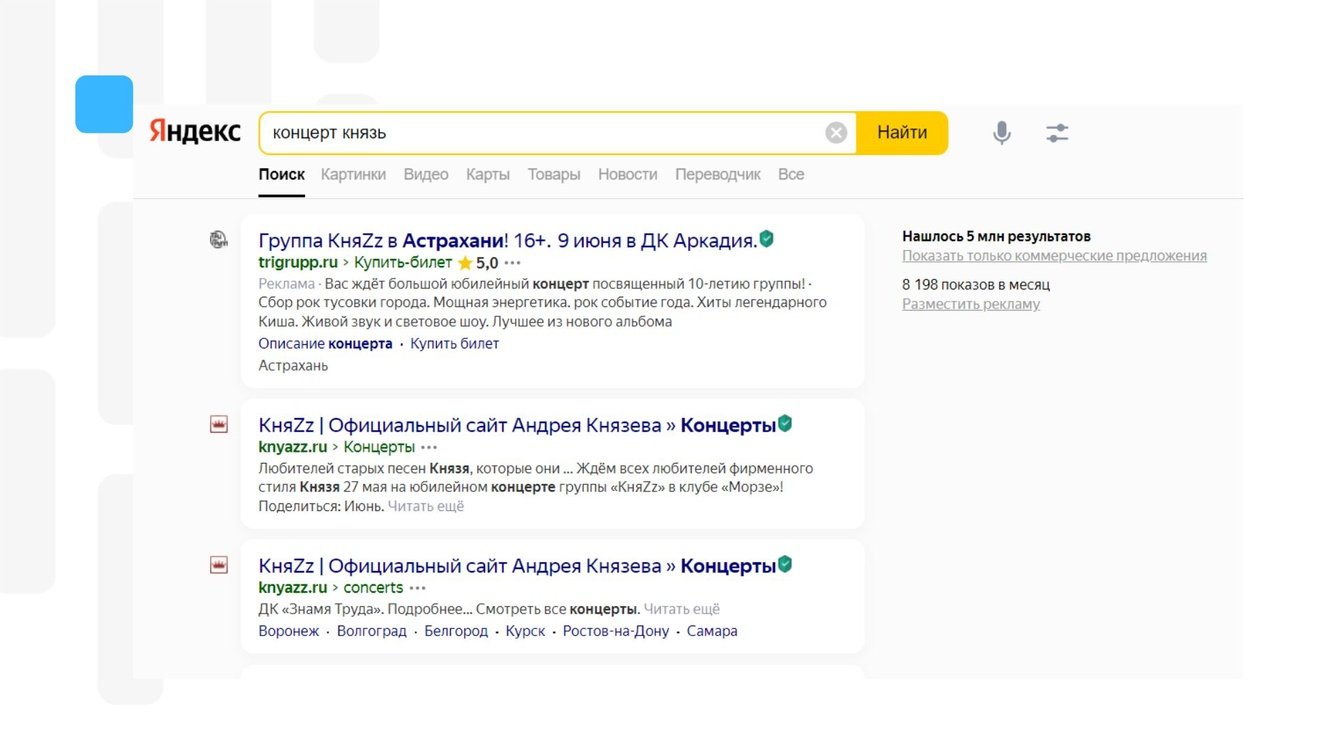Screen dimensions: 1340x754
Task: Click the favicon beside the trigrupp.ru ad
Action: point(218,239)
